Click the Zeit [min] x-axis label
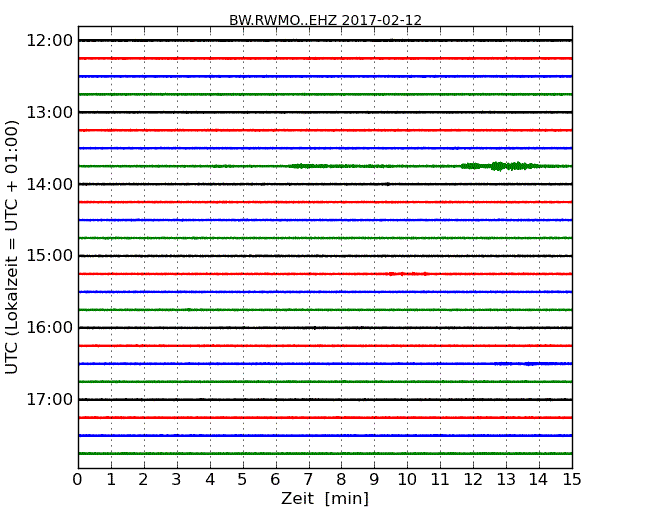The image size is (650, 520). [325, 498]
